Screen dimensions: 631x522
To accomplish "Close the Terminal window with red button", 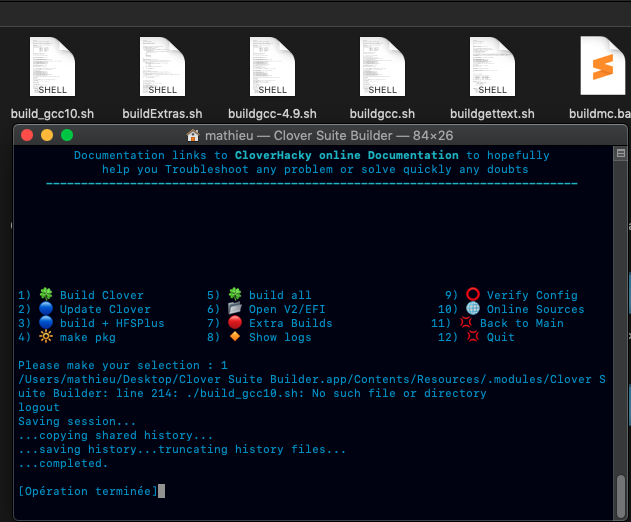I will (27, 135).
